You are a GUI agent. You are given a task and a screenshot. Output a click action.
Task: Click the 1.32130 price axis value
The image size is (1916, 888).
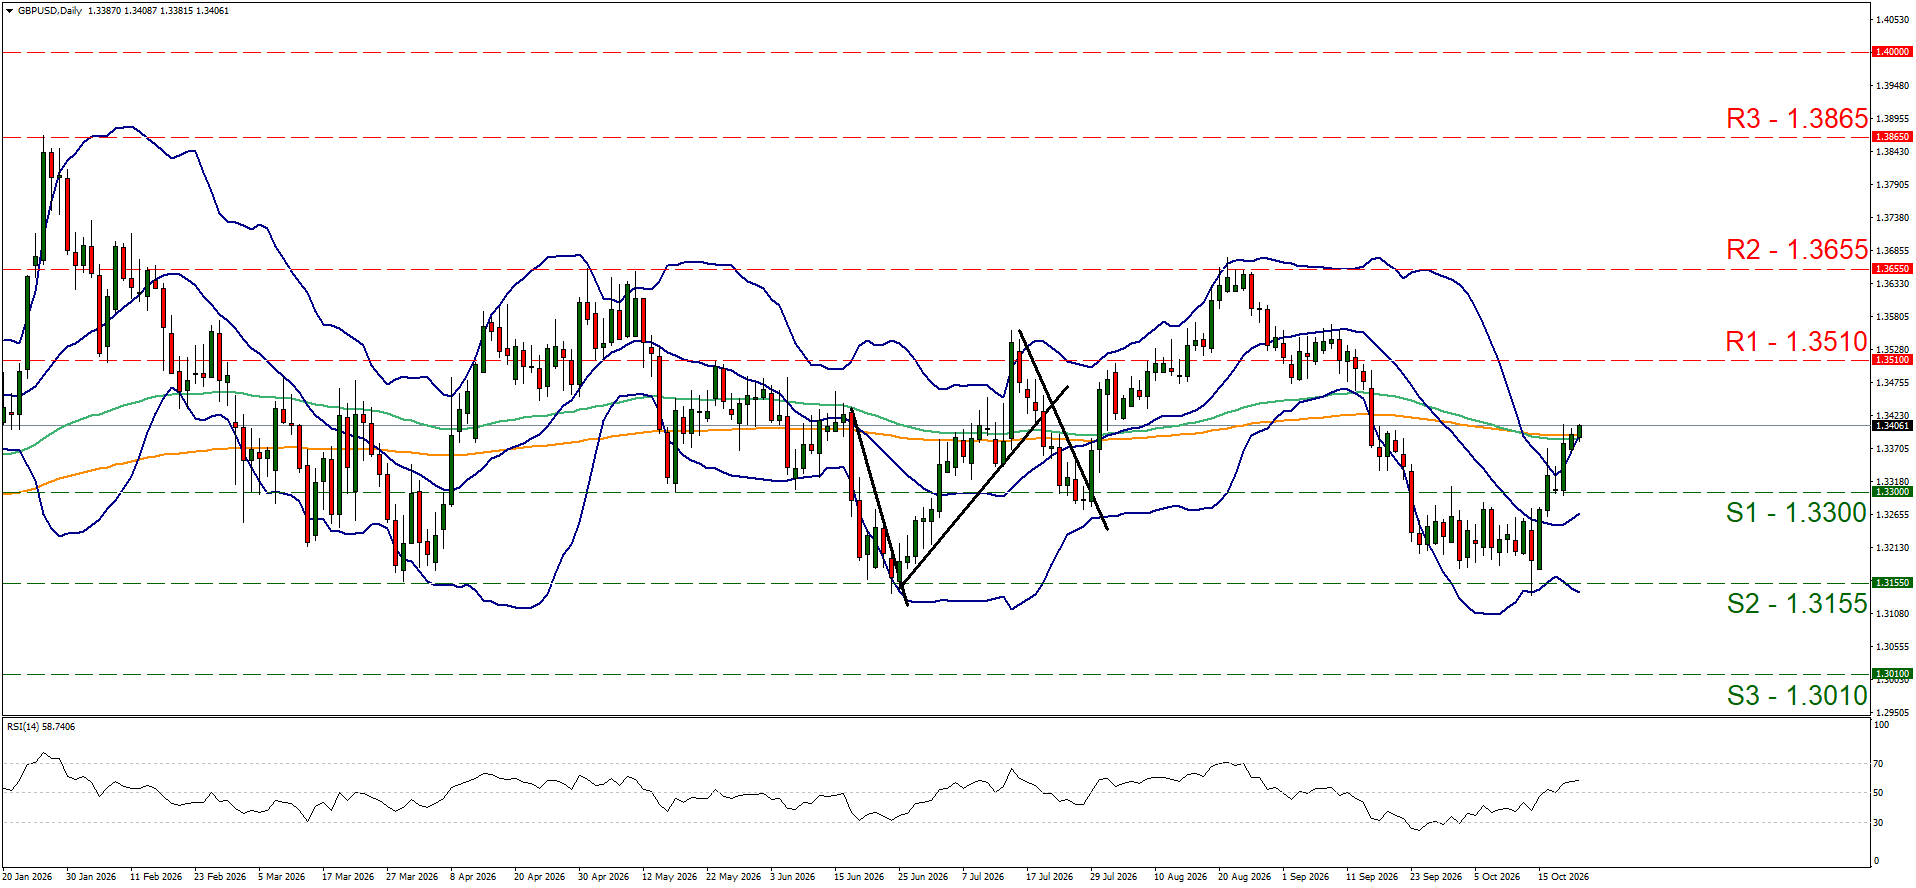tap(1891, 548)
